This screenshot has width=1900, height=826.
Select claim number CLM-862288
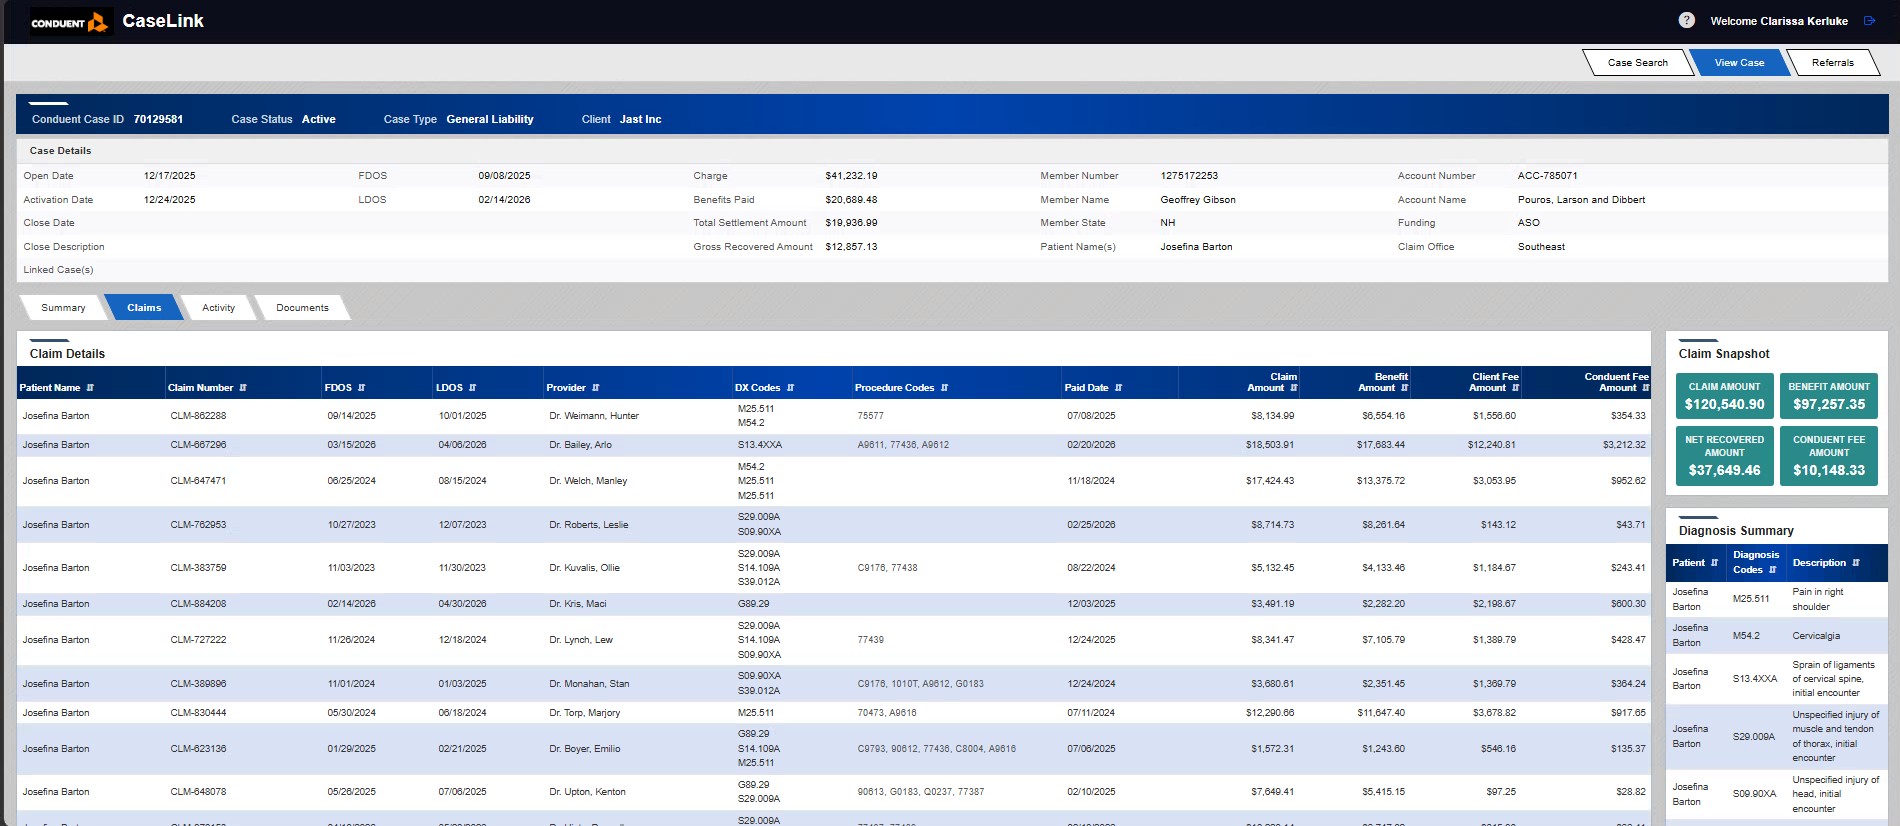click(x=198, y=416)
